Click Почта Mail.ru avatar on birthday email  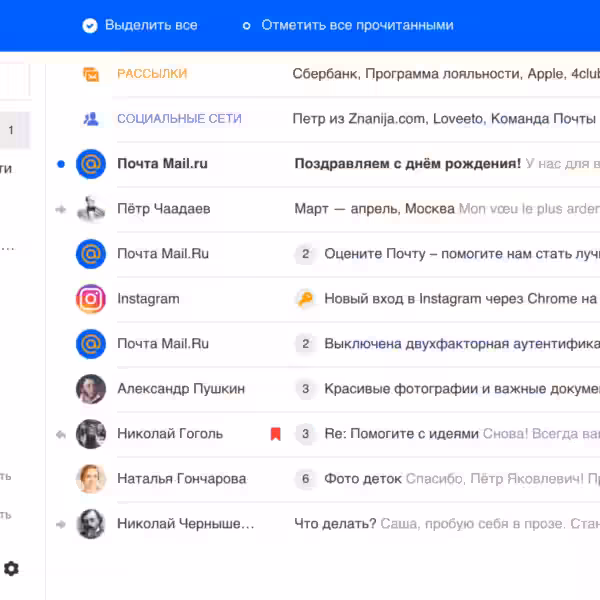[x=91, y=163]
